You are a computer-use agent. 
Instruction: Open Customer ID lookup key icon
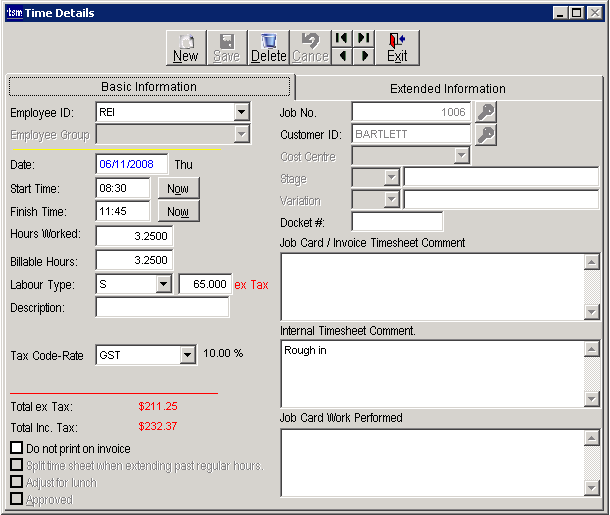[x=485, y=134]
